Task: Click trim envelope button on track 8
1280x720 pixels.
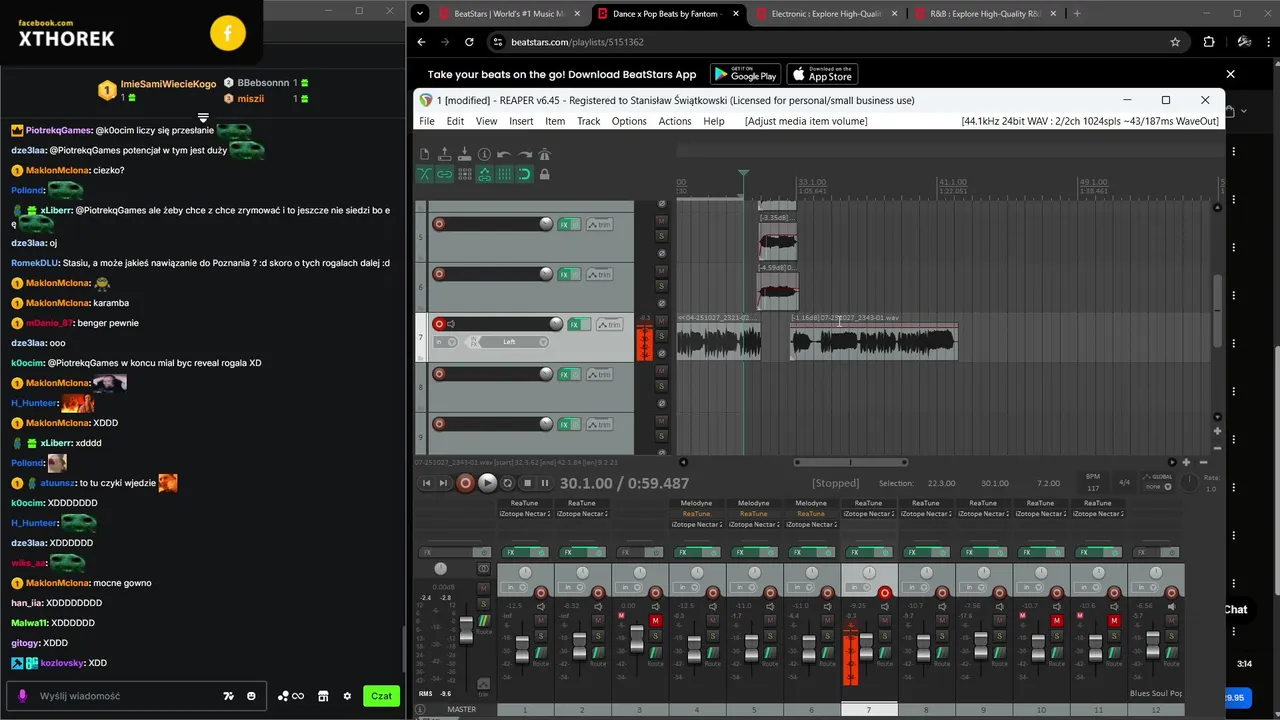Action: (599, 374)
